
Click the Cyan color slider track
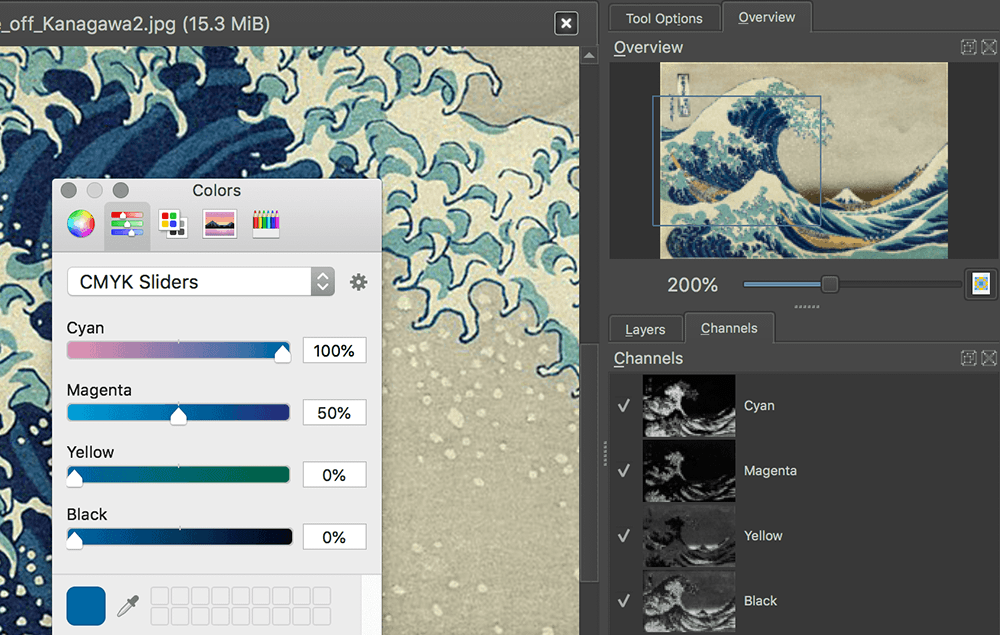[x=179, y=350]
